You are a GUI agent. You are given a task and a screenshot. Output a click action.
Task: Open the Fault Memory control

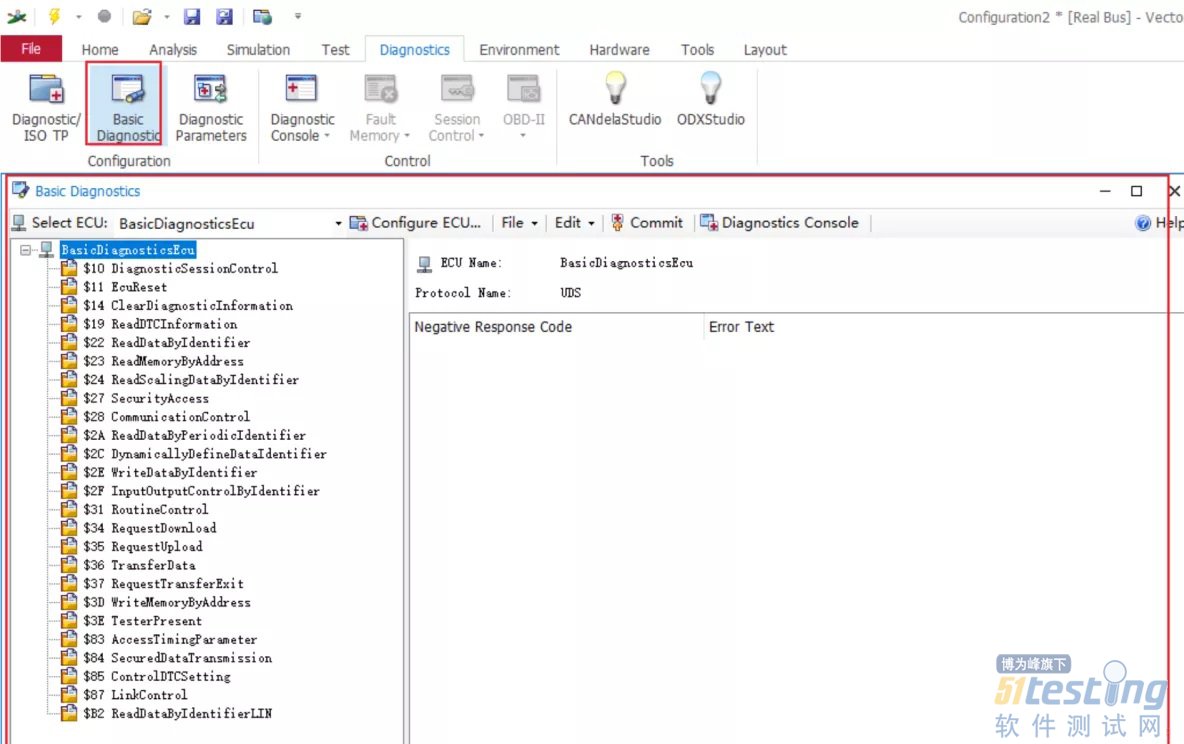(x=380, y=106)
